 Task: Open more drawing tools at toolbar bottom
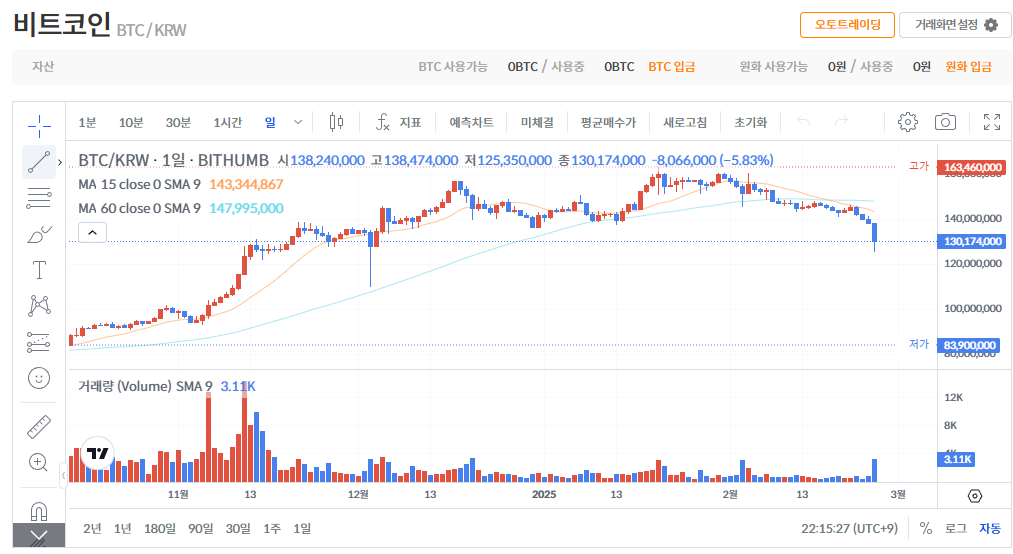point(39,536)
